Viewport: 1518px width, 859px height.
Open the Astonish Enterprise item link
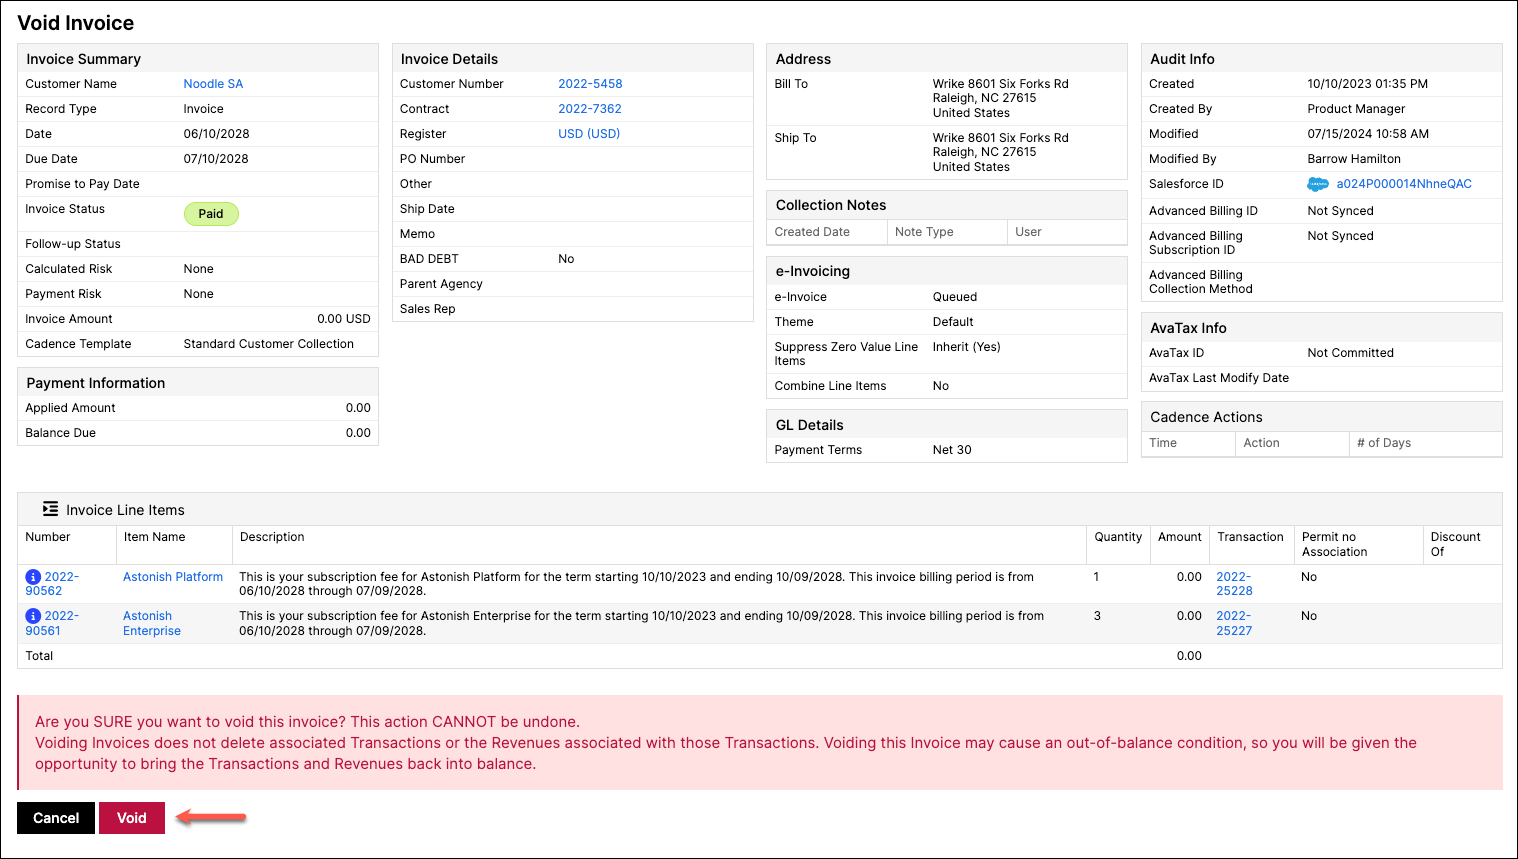click(x=152, y=623)
